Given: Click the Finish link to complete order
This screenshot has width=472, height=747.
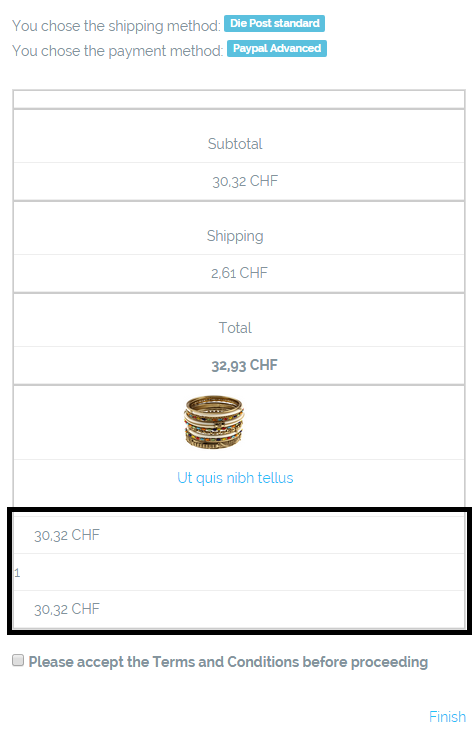Looking at the screenshot, I should pos(447,717).
